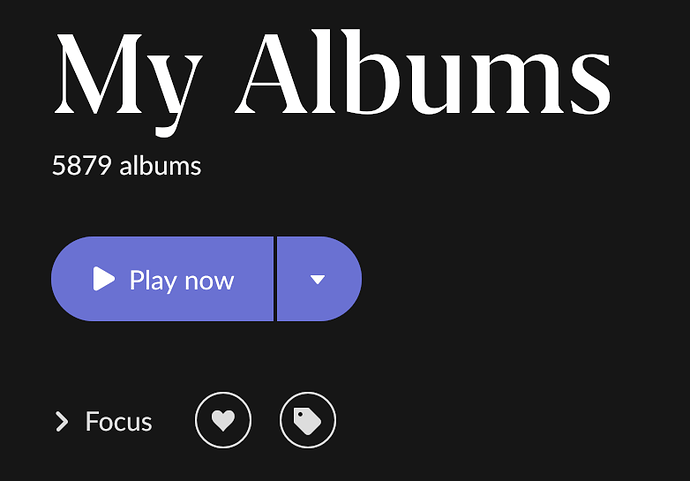690x481 pixels.
Task: Click the right-pointing arrow beside Focus
Action: [x=62, y=422]
